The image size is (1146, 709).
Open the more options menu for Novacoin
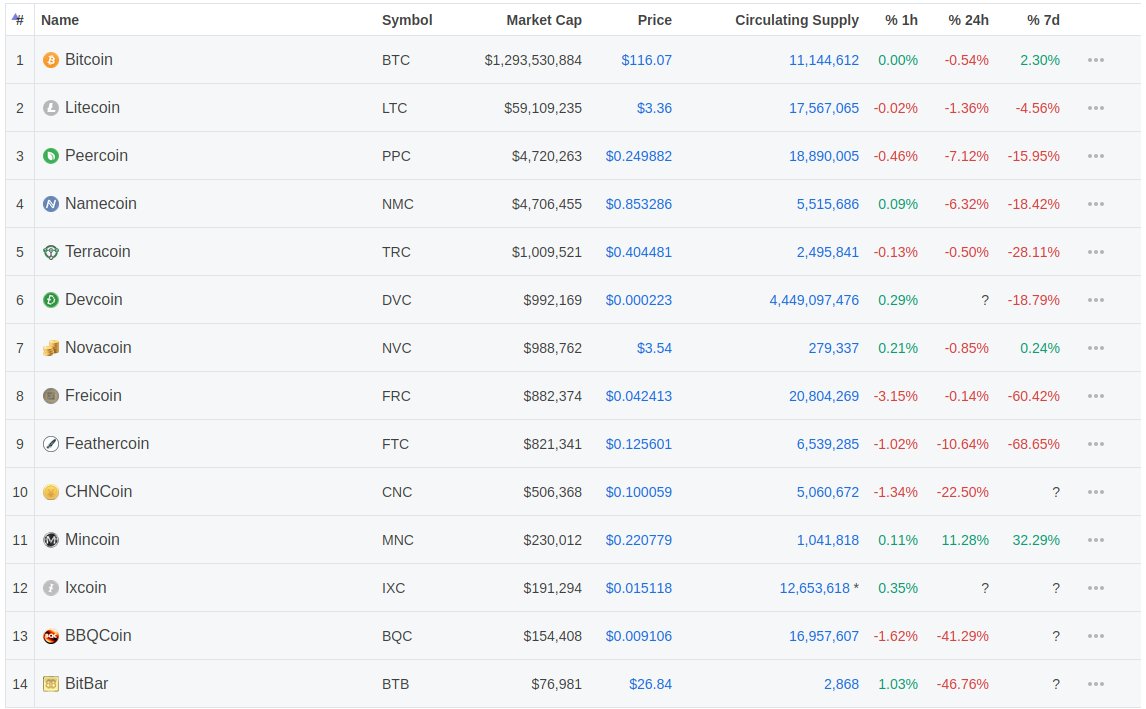click(1096, 348)
